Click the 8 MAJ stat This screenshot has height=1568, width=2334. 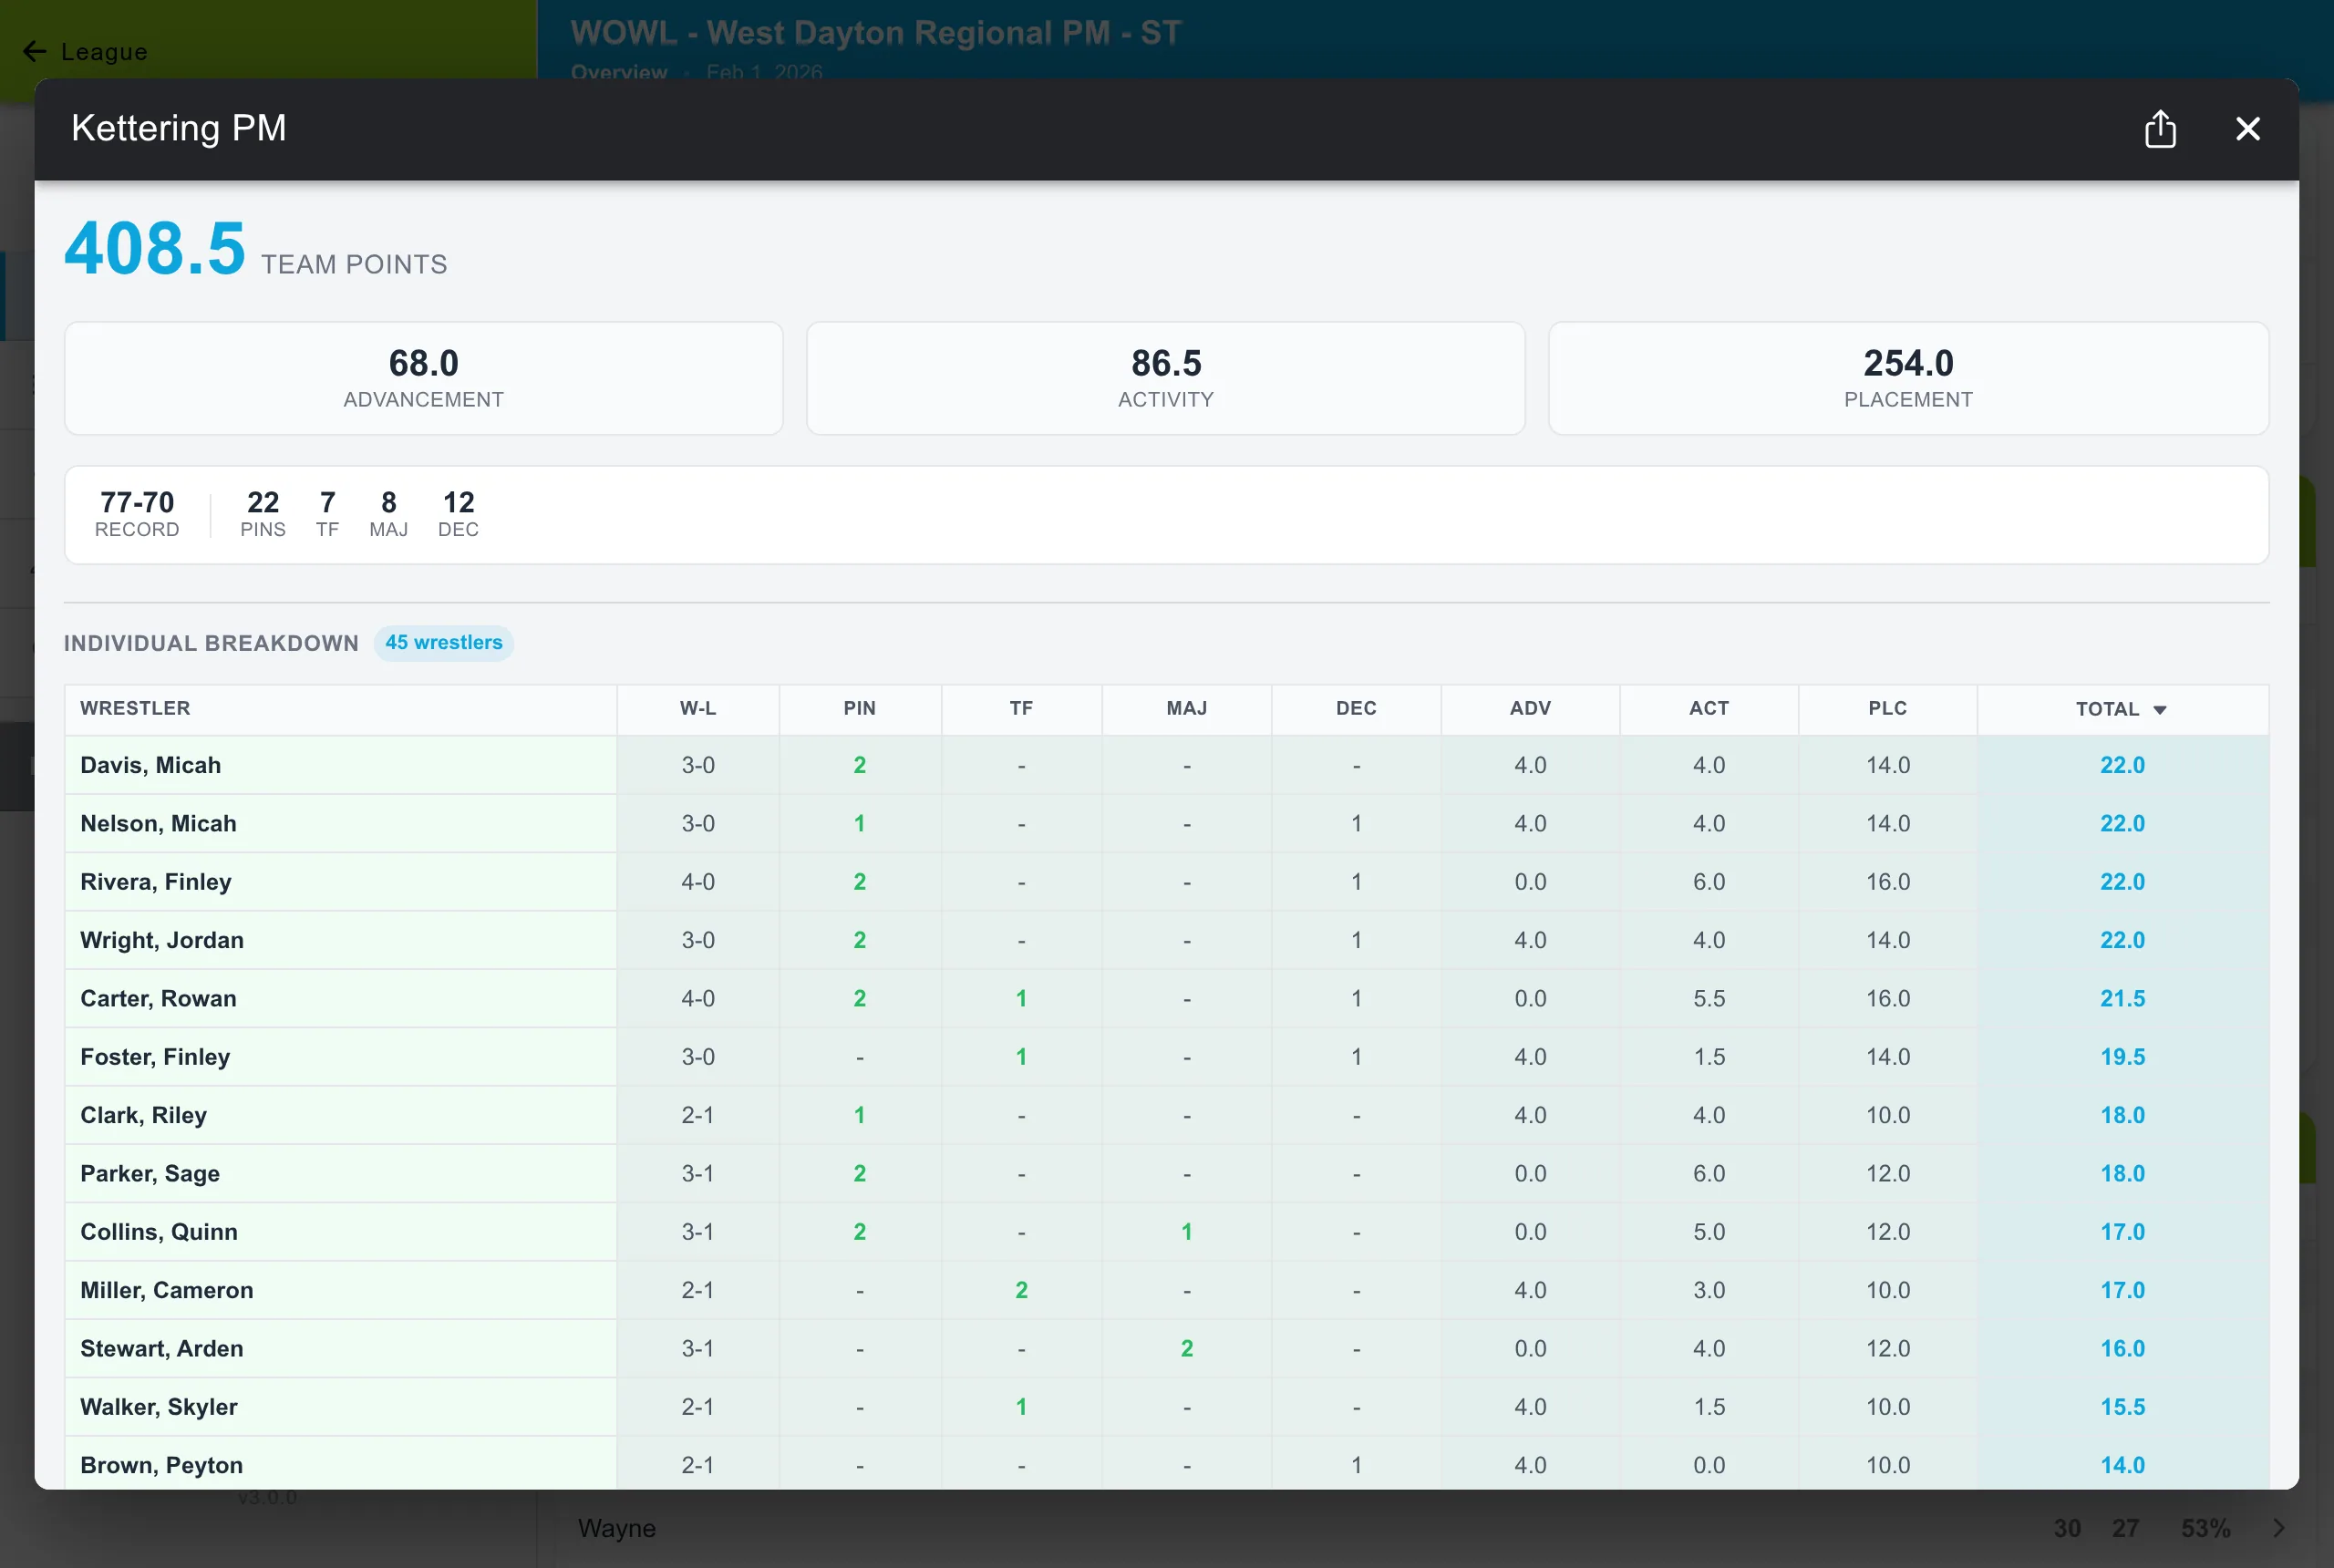coord(388,514)
